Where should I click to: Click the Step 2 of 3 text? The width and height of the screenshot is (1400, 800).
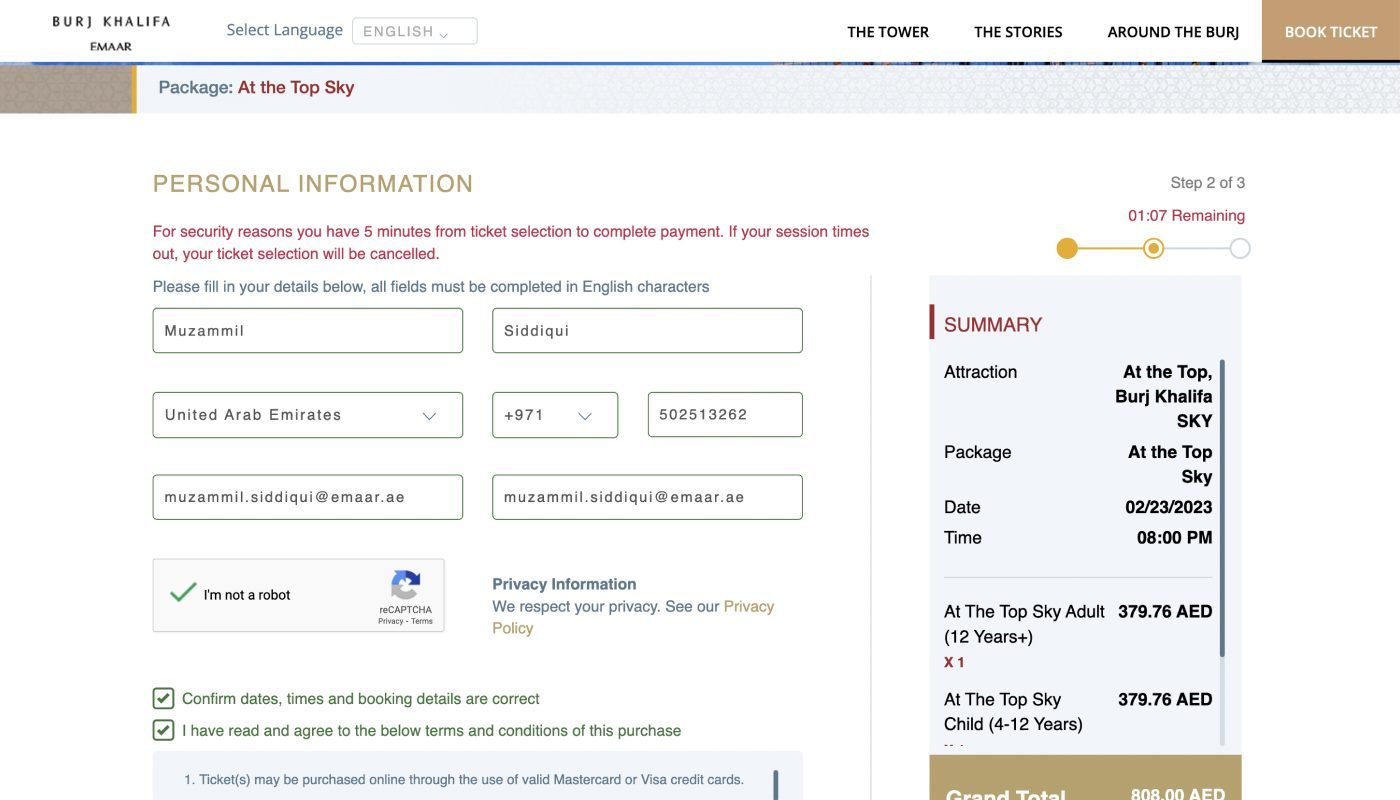click(1207, 183)
